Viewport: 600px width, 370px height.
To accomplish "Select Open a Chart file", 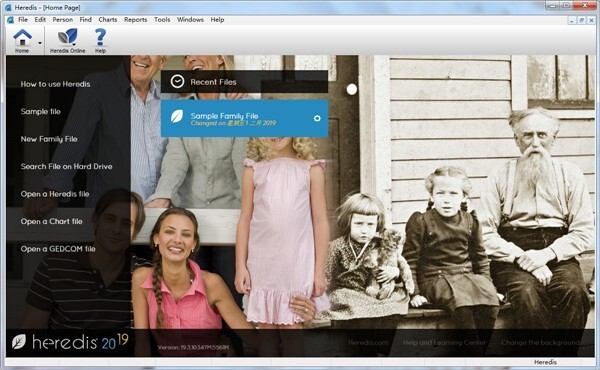I will [x=52, y=222].
